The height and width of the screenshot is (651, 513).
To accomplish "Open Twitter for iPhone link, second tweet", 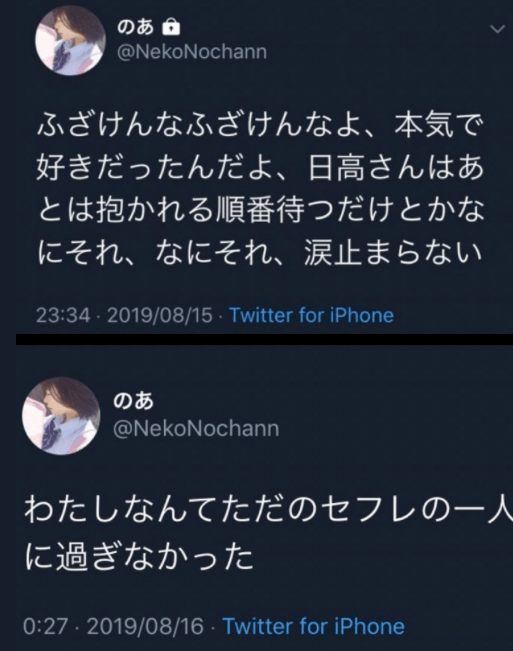I will (x=314, y=626).
